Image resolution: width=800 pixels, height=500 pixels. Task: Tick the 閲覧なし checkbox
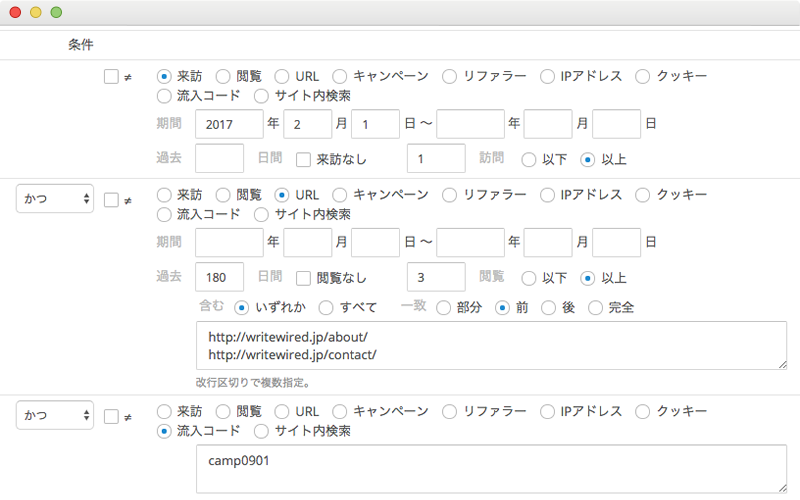pyautogui.click(x=304, y=278)
